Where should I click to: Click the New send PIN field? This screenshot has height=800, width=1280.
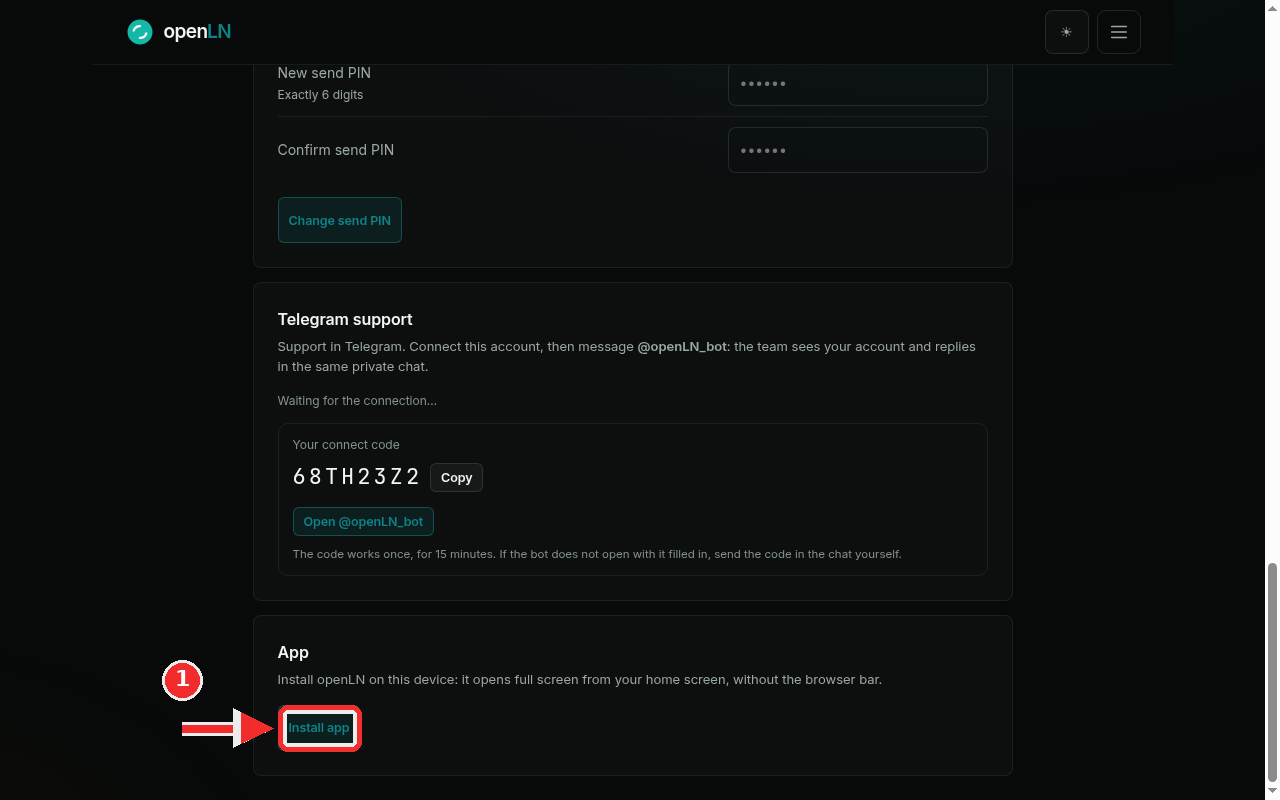click(x=858, y=84)
